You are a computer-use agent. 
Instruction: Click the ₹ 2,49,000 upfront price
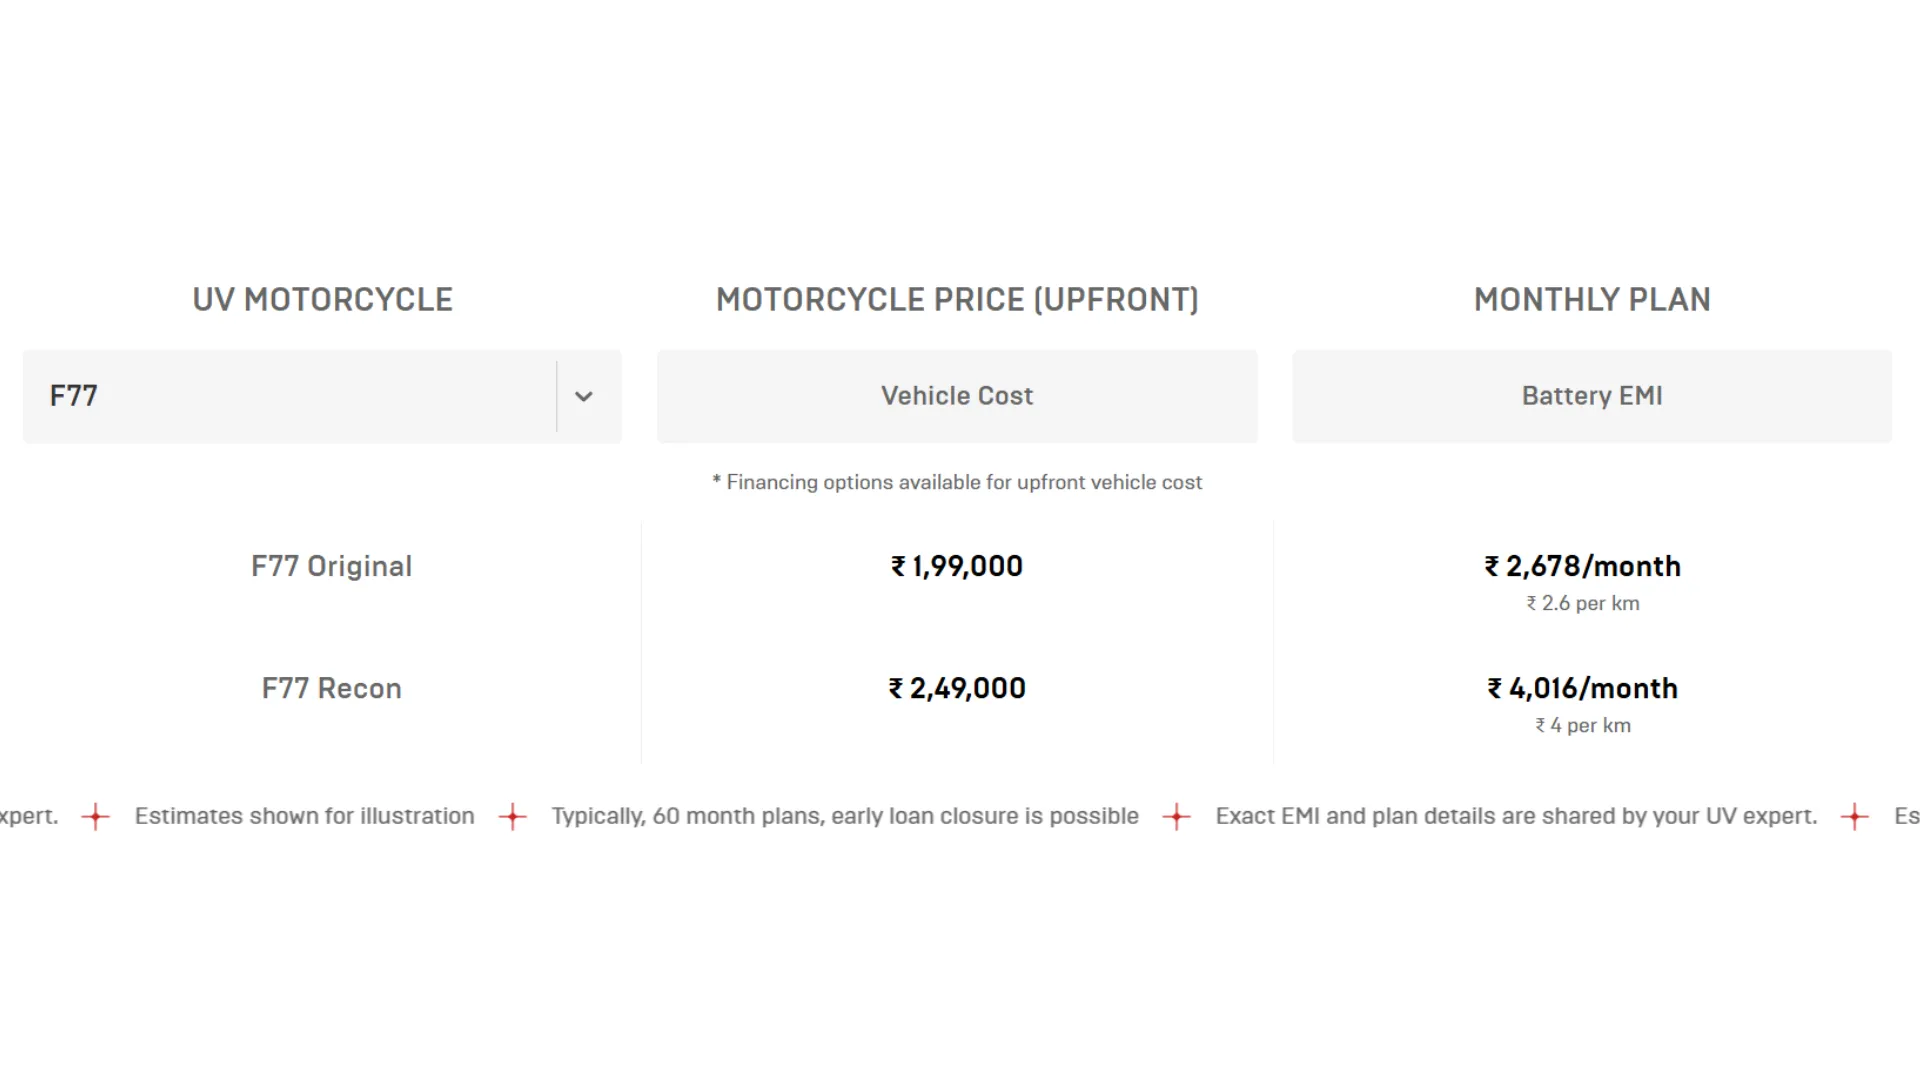click(957, 689)
